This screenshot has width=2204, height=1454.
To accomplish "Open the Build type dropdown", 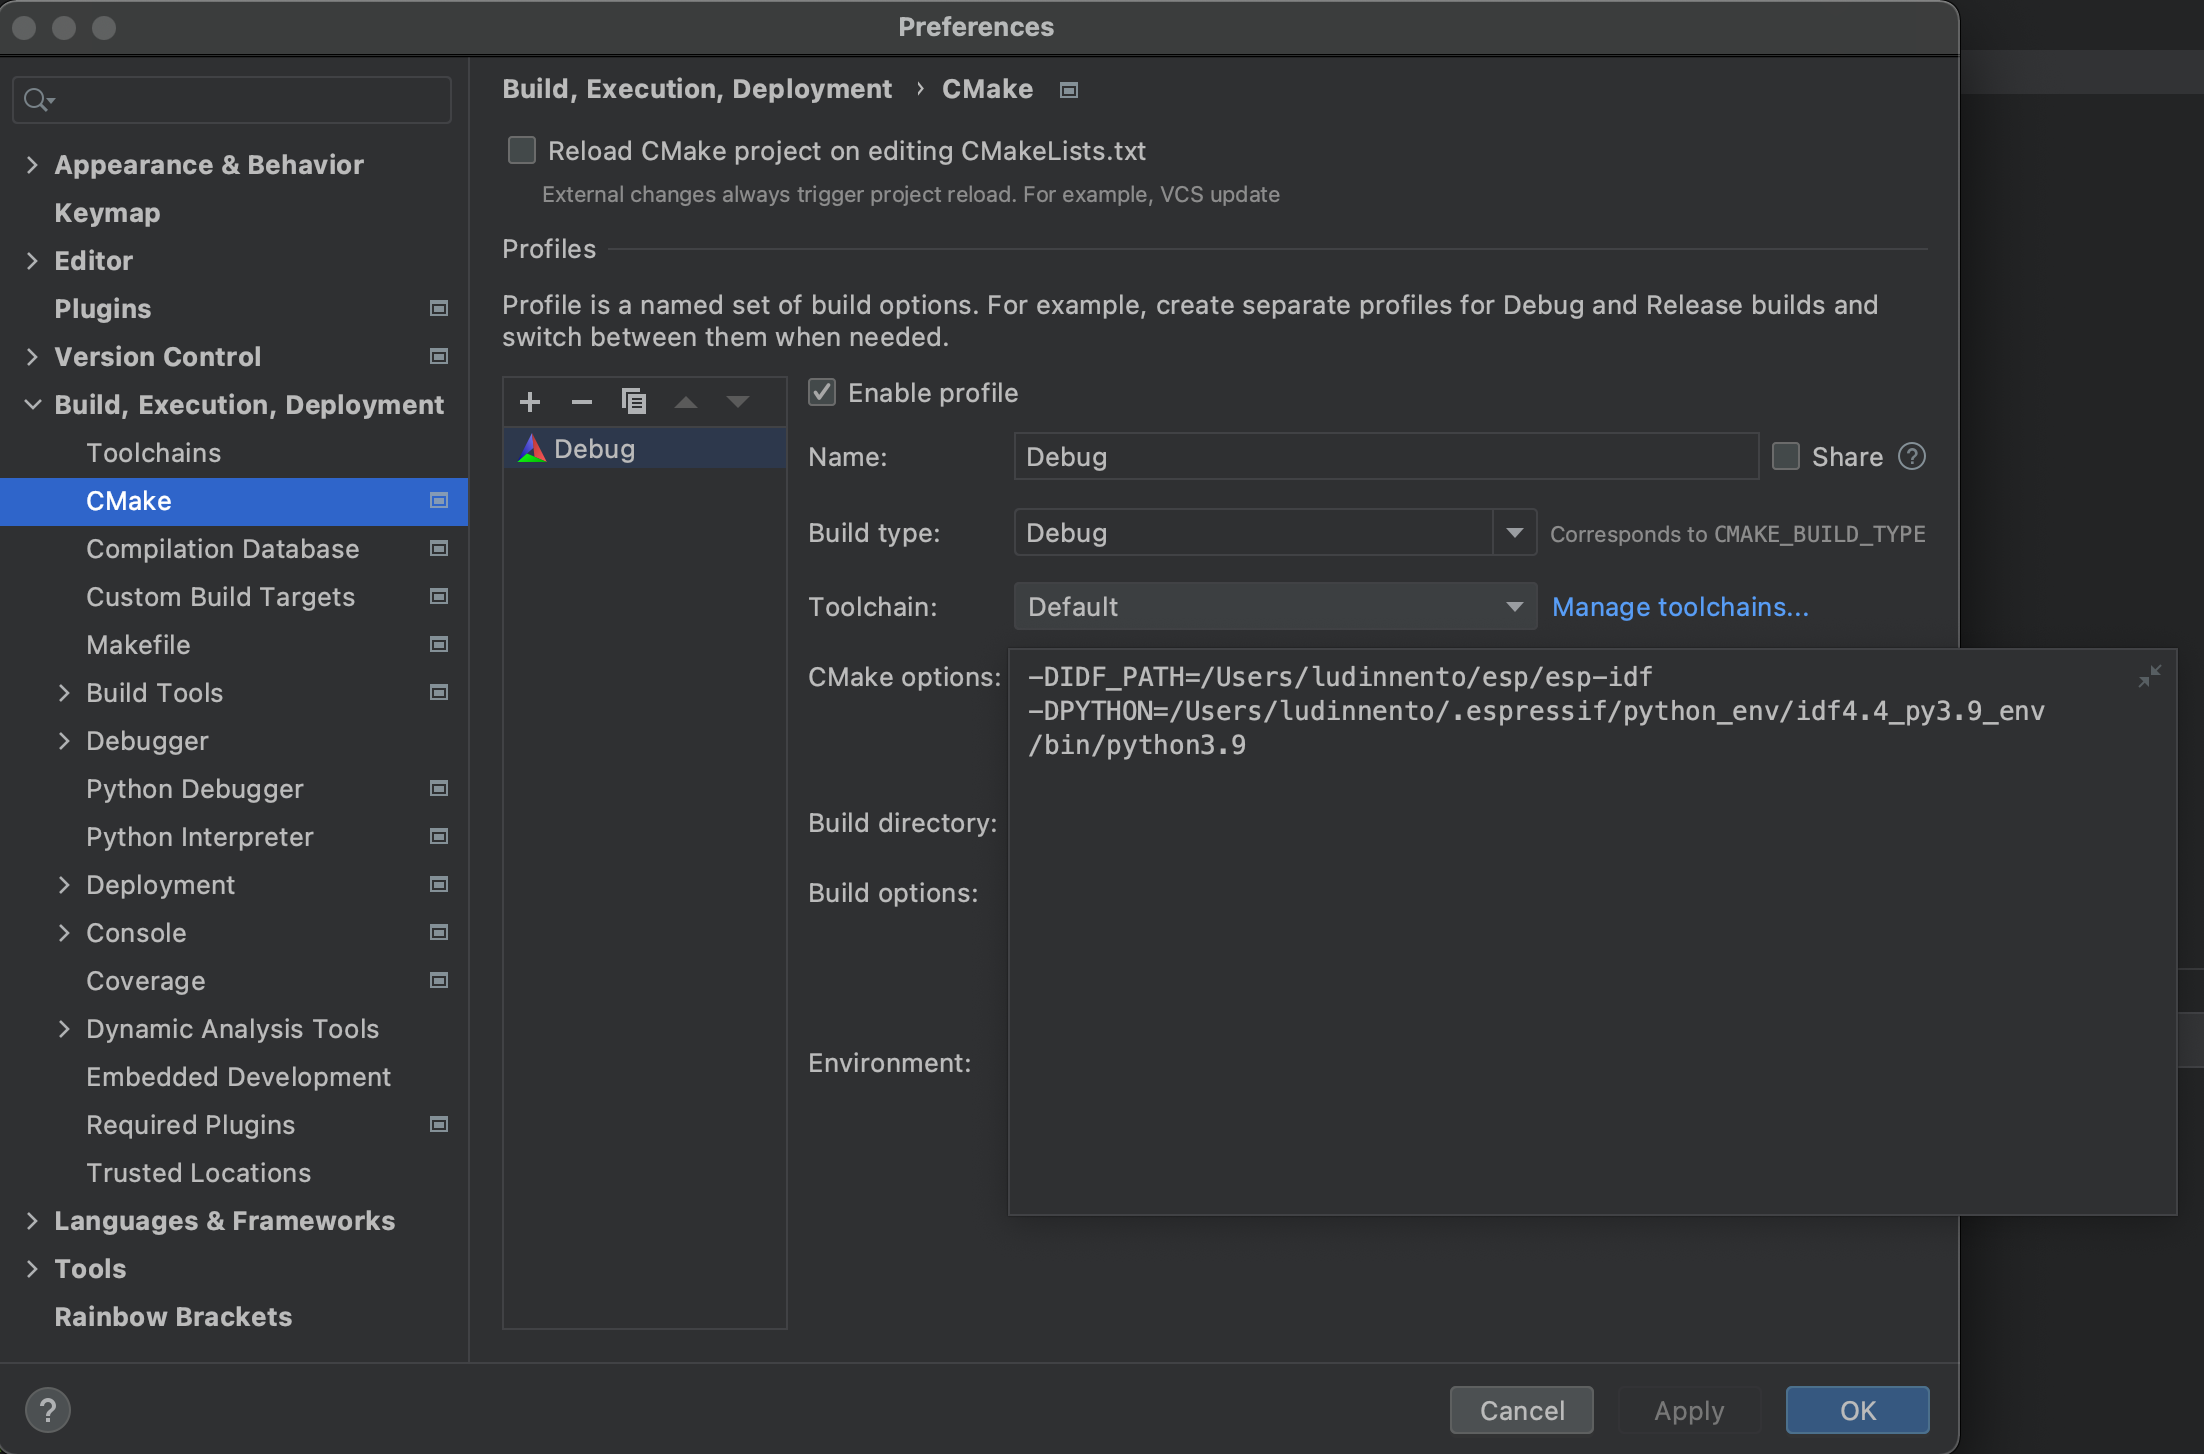I will [x=1514, y=533].
